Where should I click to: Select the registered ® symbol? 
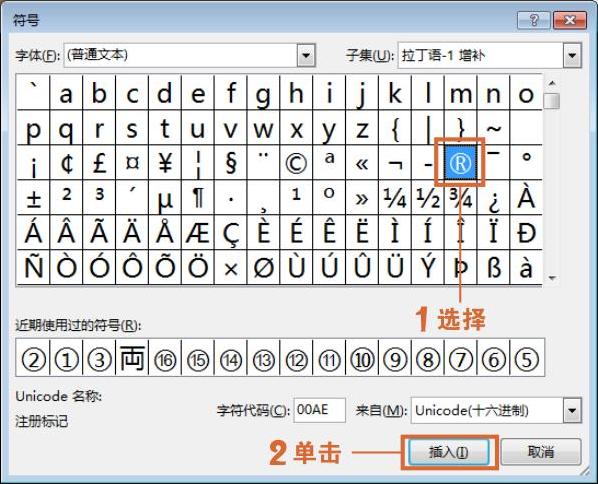pyautogui.click(x=460, y=163)
